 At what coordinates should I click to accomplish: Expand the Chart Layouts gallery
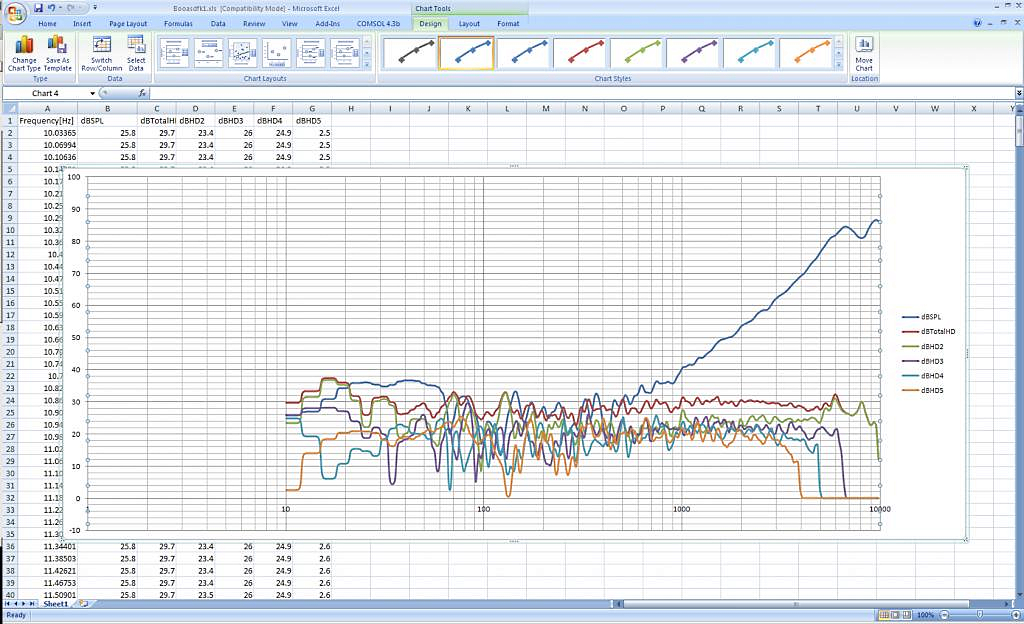click(x=367, y=65)
